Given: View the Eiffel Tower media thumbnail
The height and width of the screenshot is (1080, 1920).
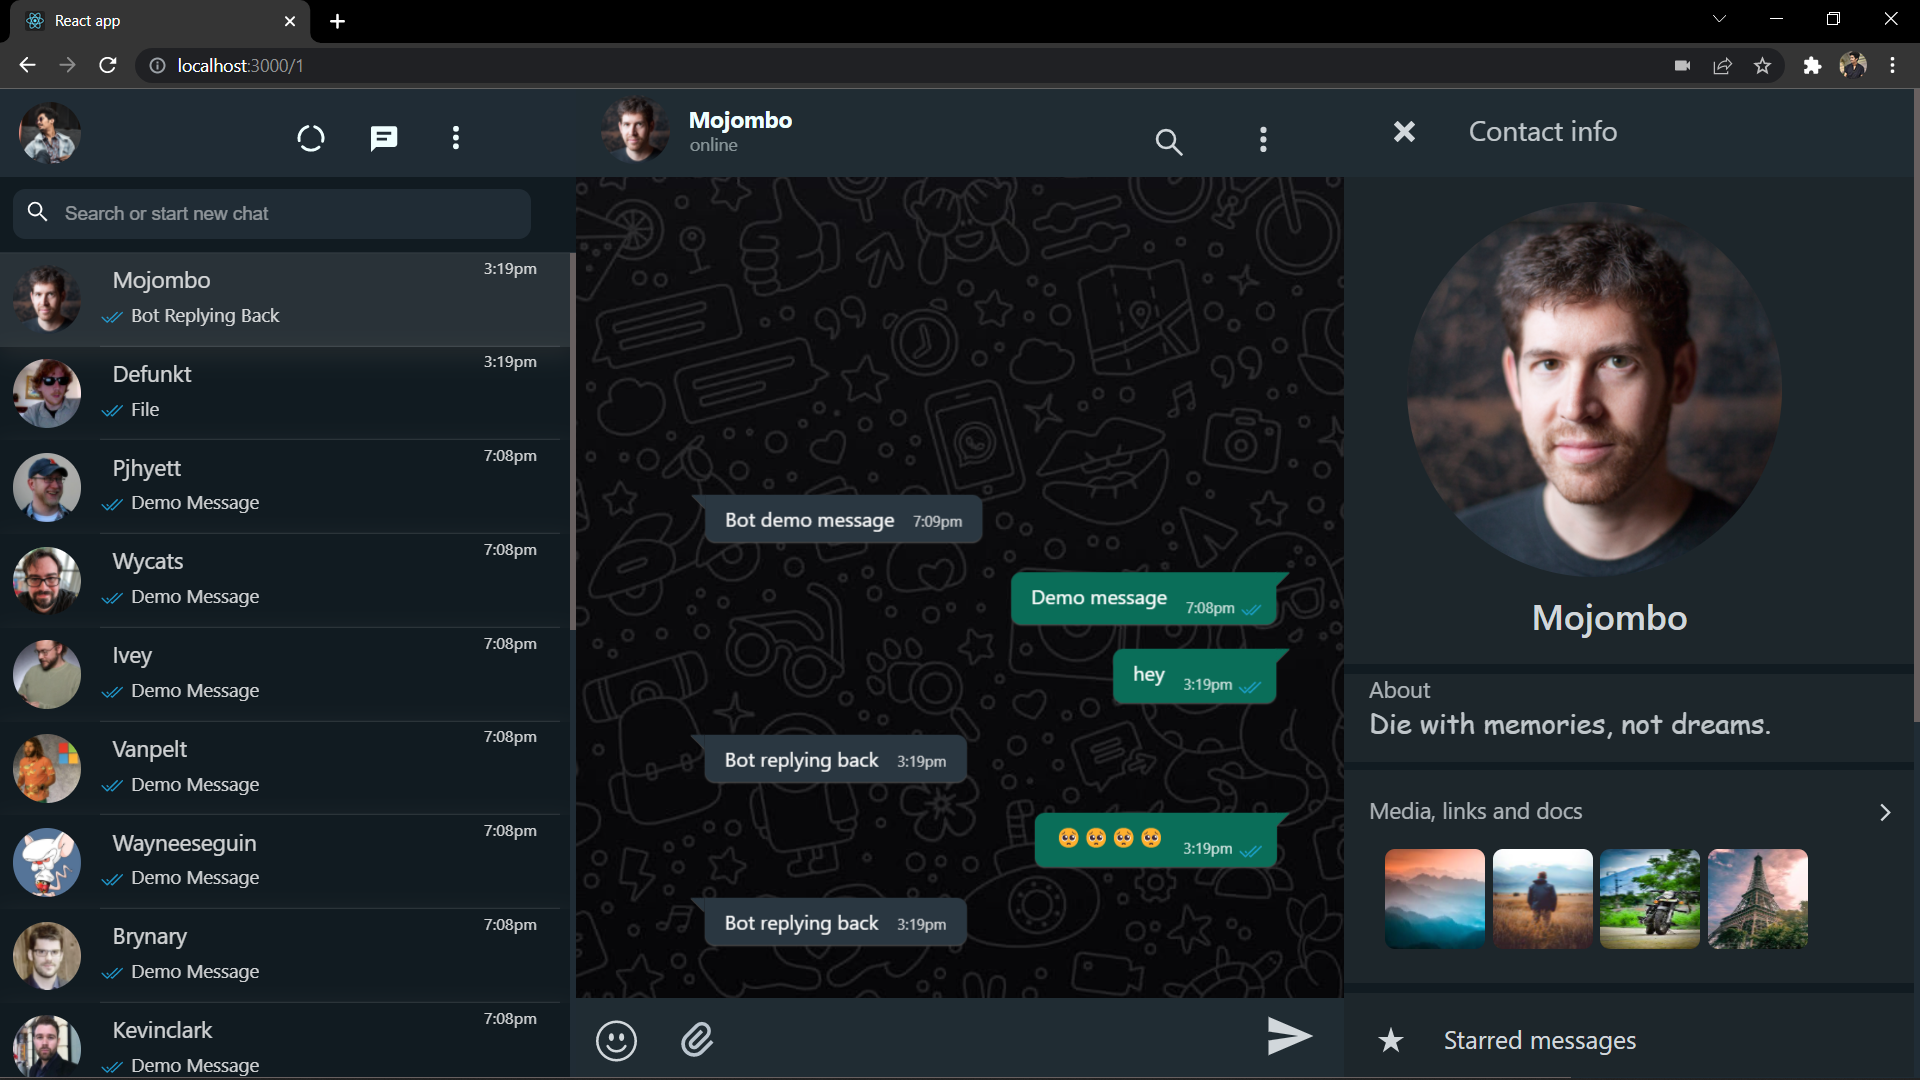Looking at the screenshot, I should pos(1757,898).
